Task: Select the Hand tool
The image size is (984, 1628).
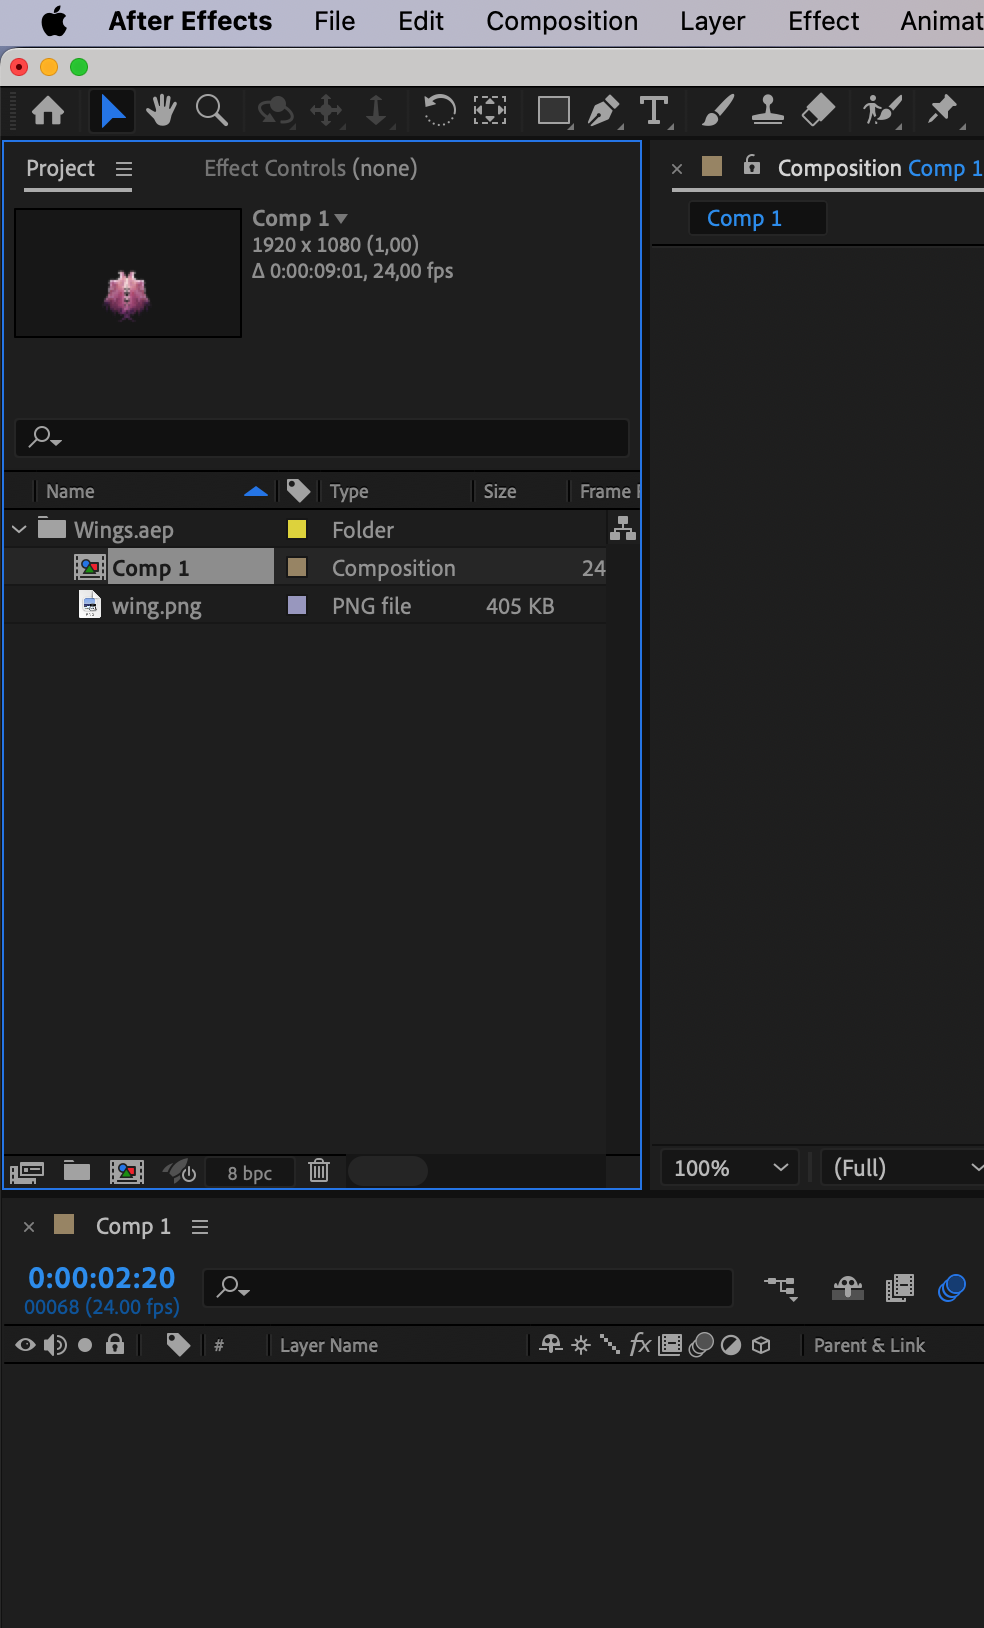Action: [161, 110]
